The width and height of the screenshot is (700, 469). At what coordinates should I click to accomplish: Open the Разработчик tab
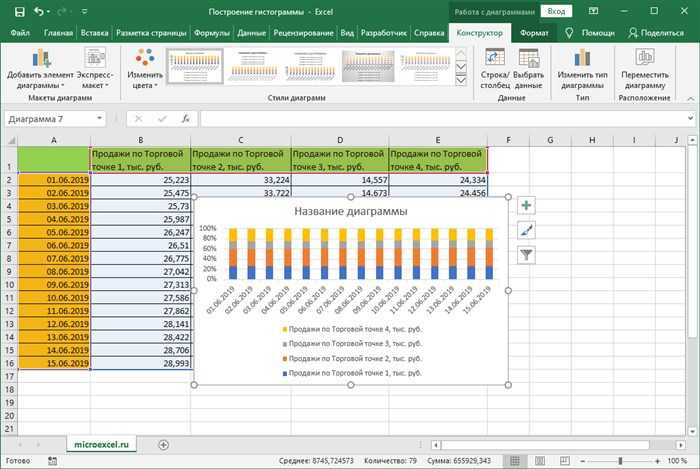click(383, 33)
